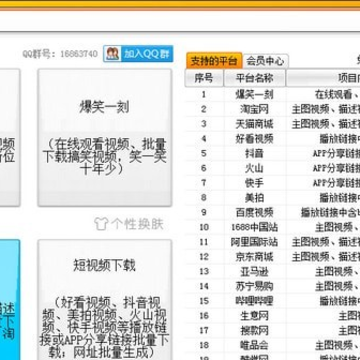This screenshot has width=360, height=360.
Task: Click row number 9 in 序号 column
Action: [x=204, y=212]
